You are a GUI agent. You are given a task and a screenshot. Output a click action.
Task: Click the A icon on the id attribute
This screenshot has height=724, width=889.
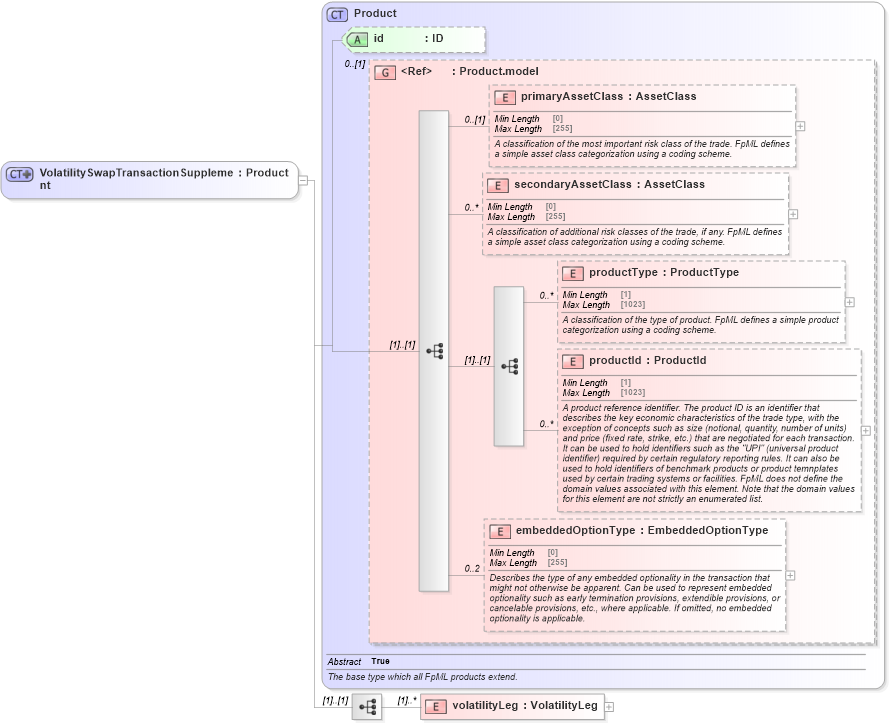pyautogui.click(x=355, y=39)
